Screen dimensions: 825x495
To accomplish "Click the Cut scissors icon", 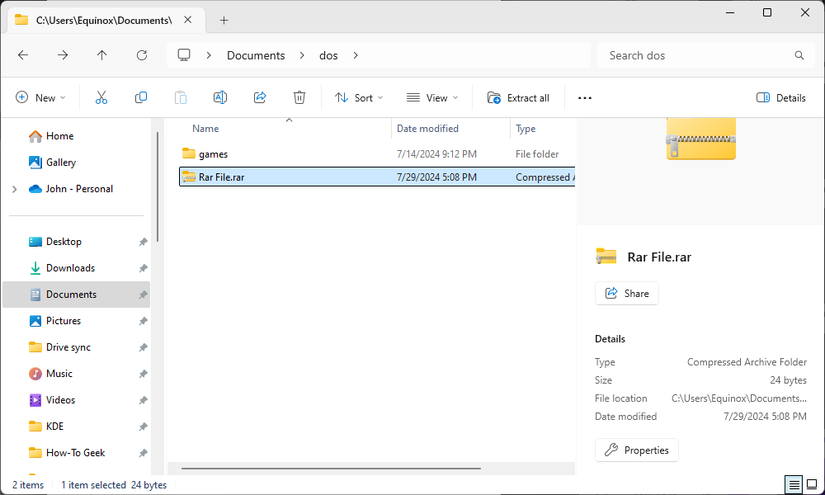I will pos(101,98).
